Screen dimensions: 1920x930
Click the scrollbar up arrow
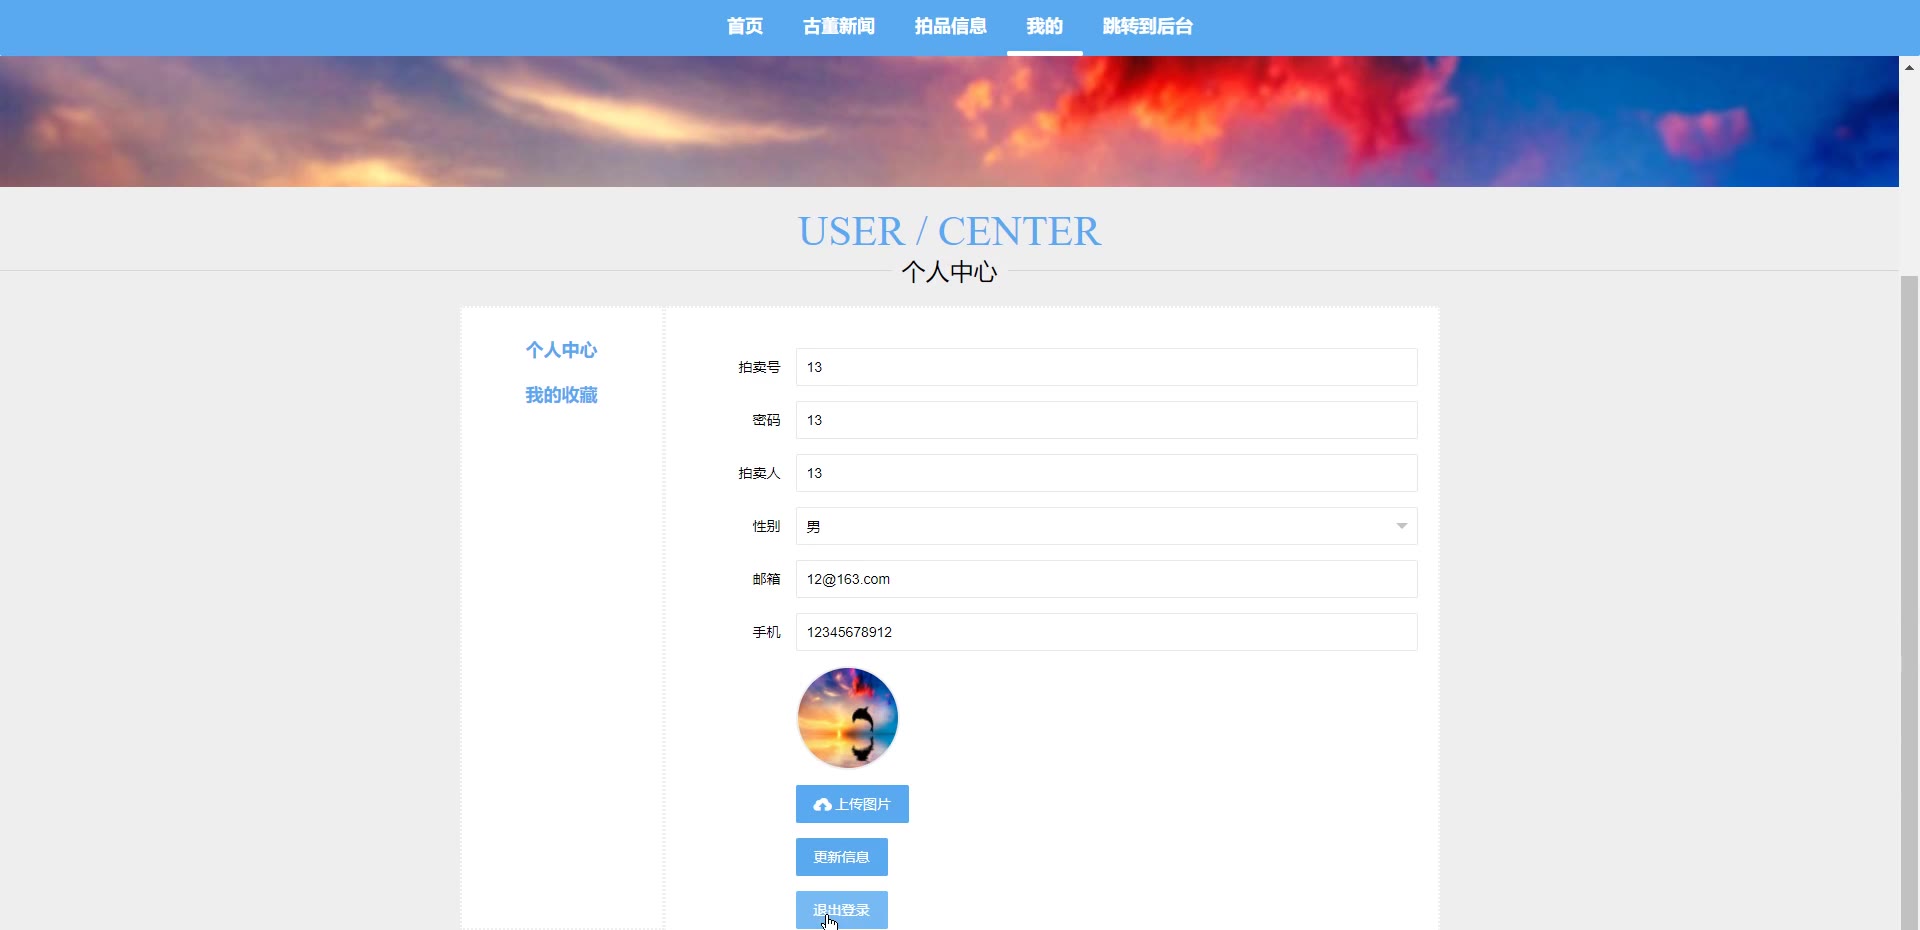[x=1909, y=67]
